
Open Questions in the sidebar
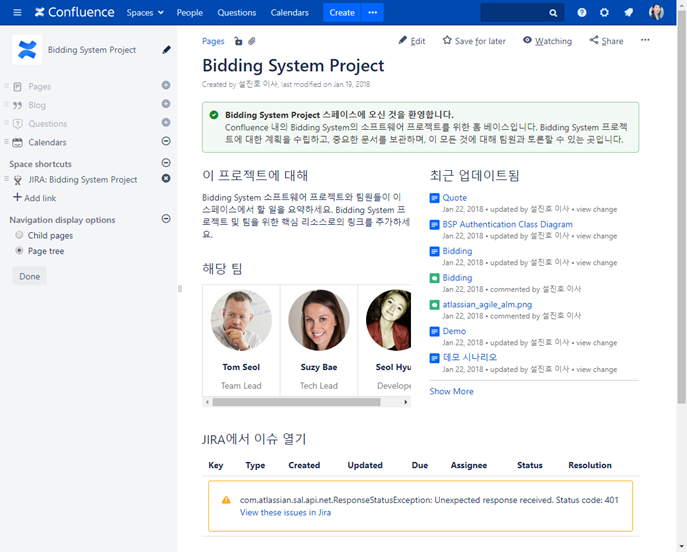tap(48, 124)
